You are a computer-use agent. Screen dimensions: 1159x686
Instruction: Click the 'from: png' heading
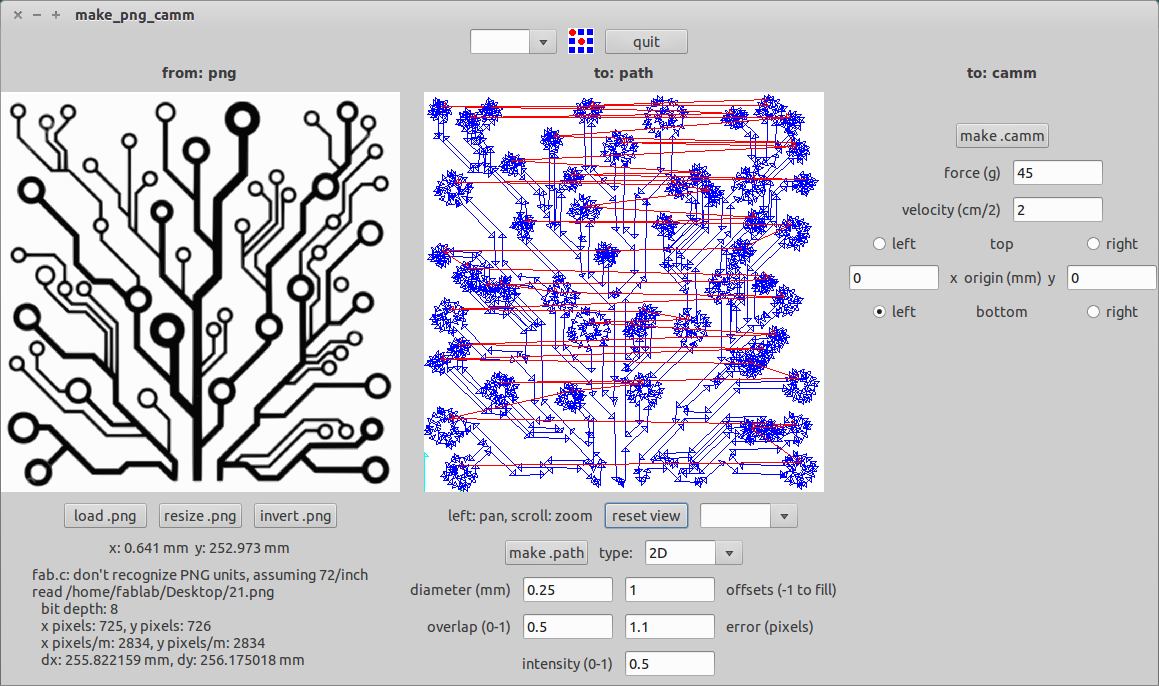[200, 73]
